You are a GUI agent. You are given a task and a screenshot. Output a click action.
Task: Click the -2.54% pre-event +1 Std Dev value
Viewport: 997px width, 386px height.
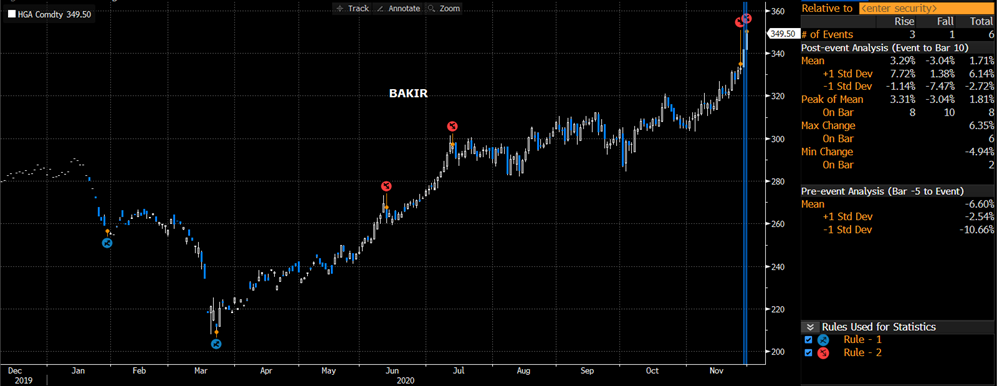click(x=980, y=217)
